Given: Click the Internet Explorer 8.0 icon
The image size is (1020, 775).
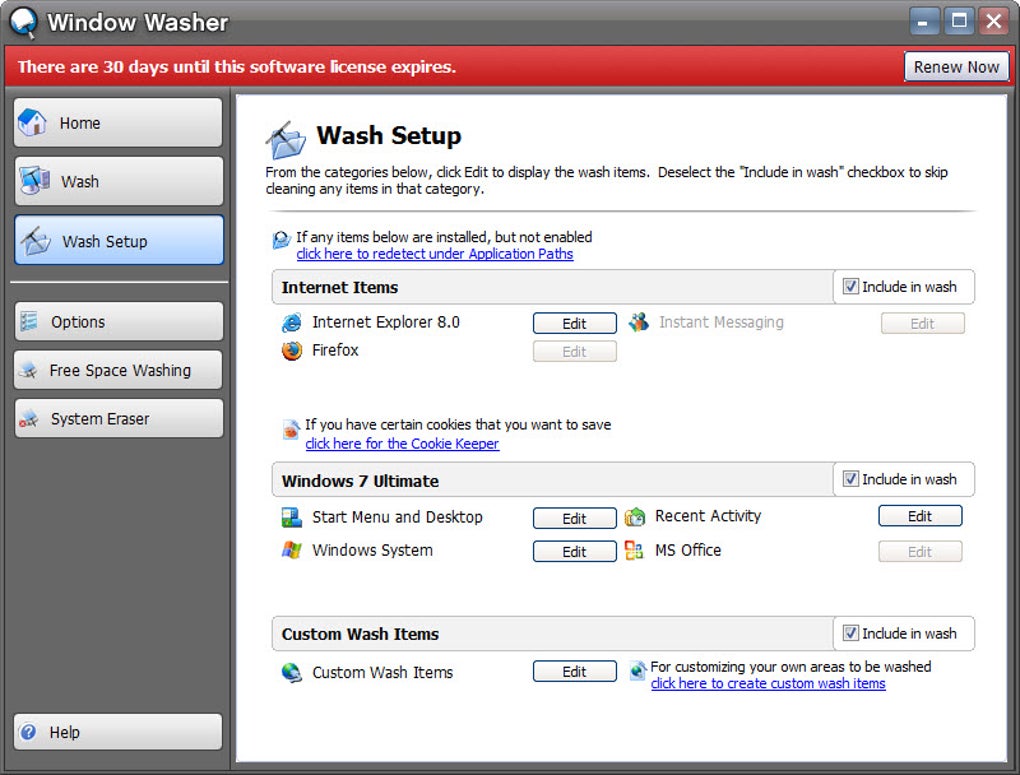Looking at the screenshot, I should 291,322.
